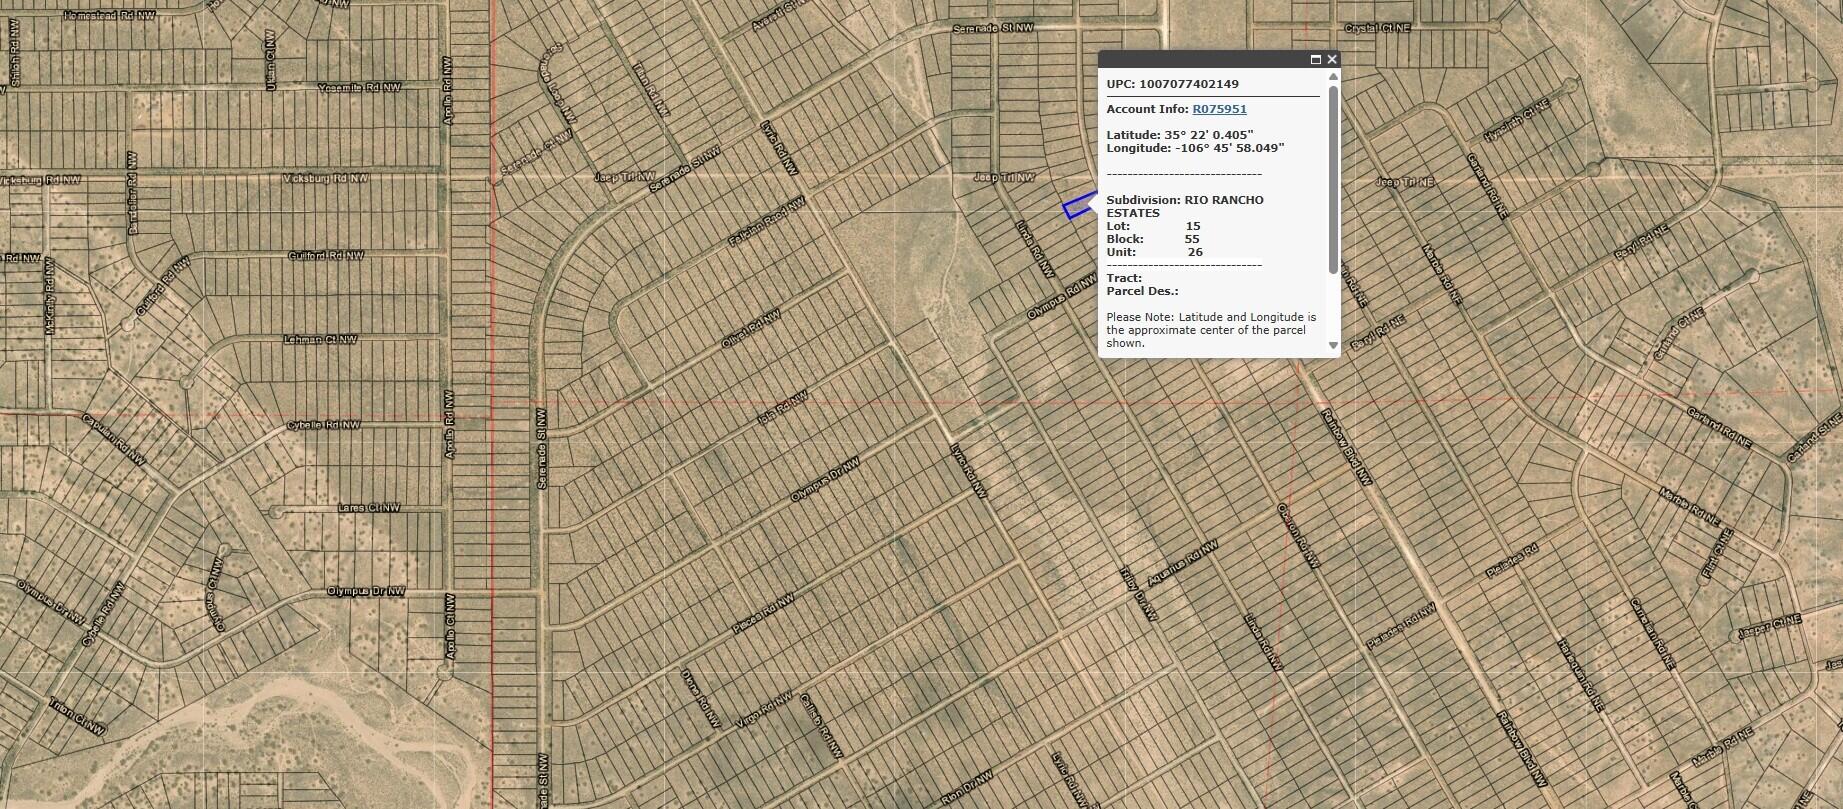Image resolution: width=1843 pixels, height=809 pixels.
Task: Click the popup scrollbar down arrow
Action: 1333,345
